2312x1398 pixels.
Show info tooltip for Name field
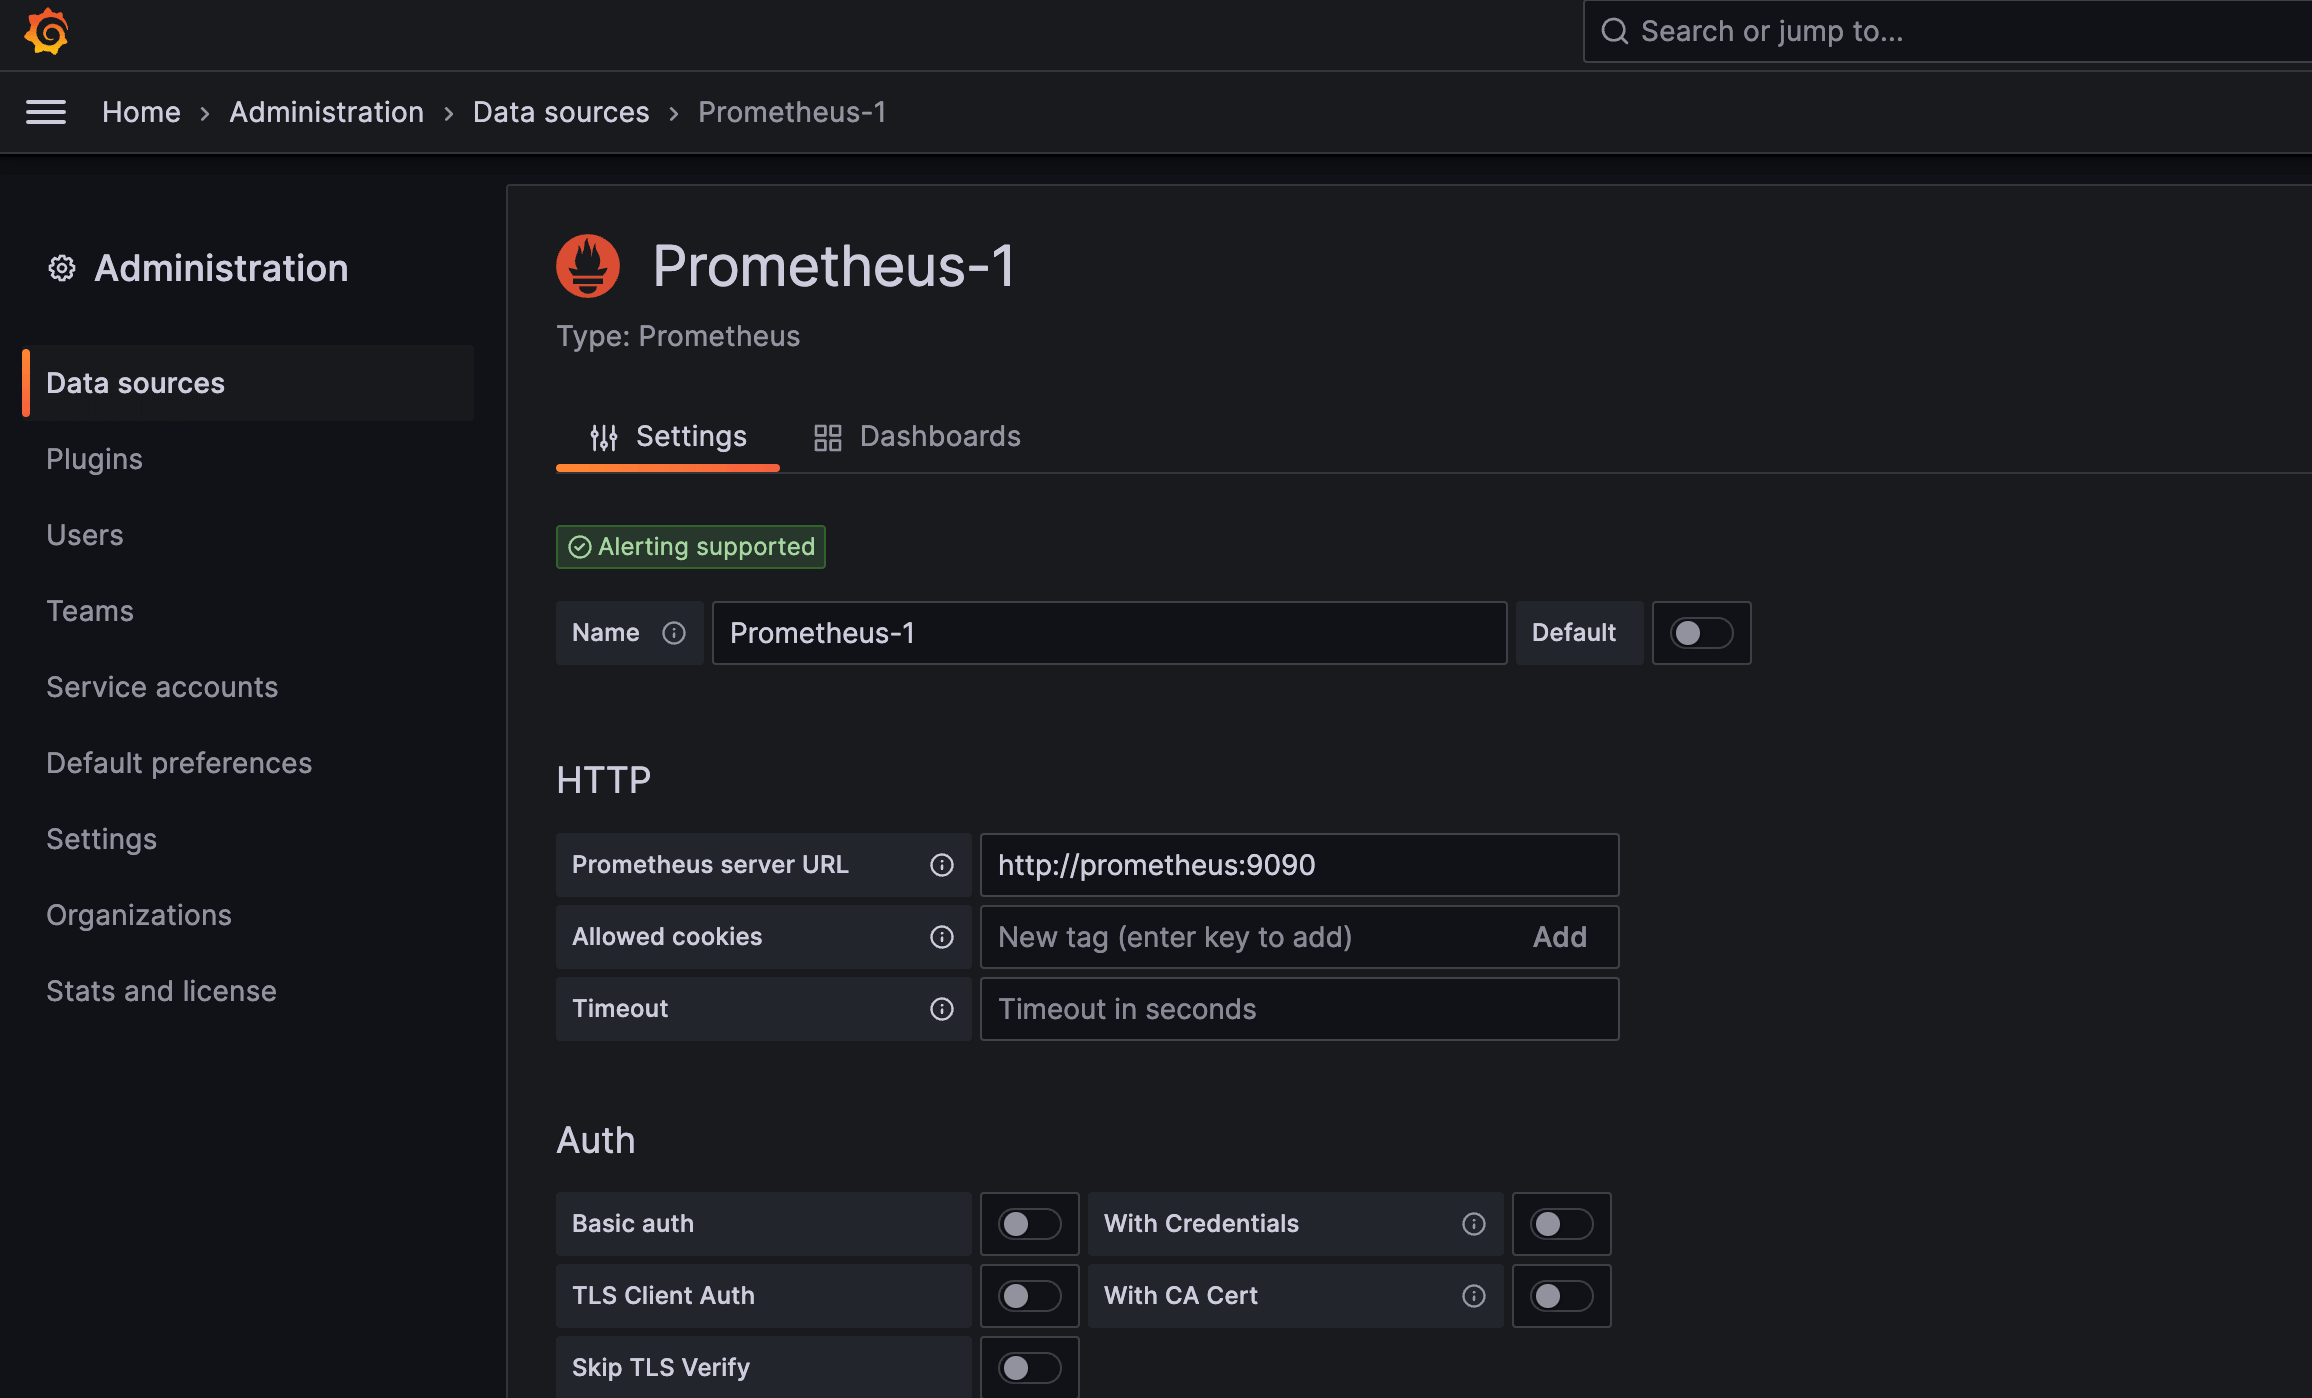click(674, 633)
